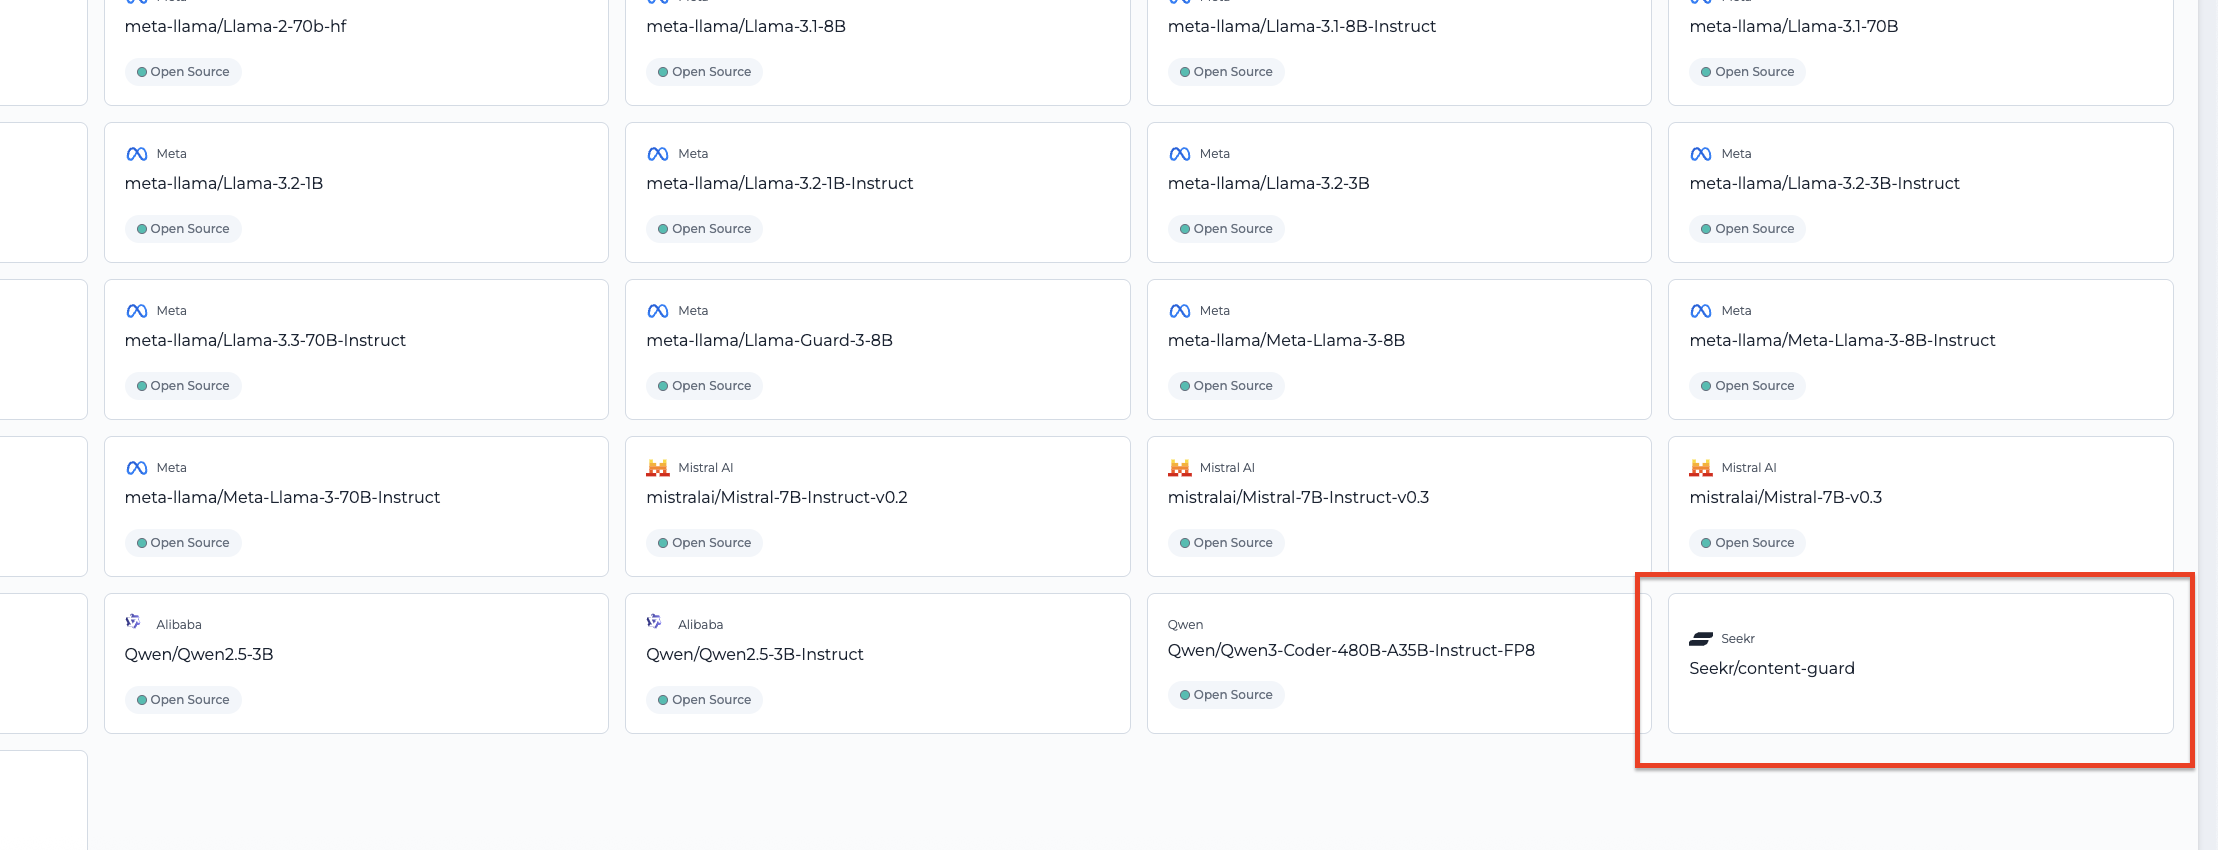The width and height of the screenshot is (2218, 850).
Task: Click Alibaba logo on Qwen2.5-3B-Instruct card
Action: click(x=654, y=622)
